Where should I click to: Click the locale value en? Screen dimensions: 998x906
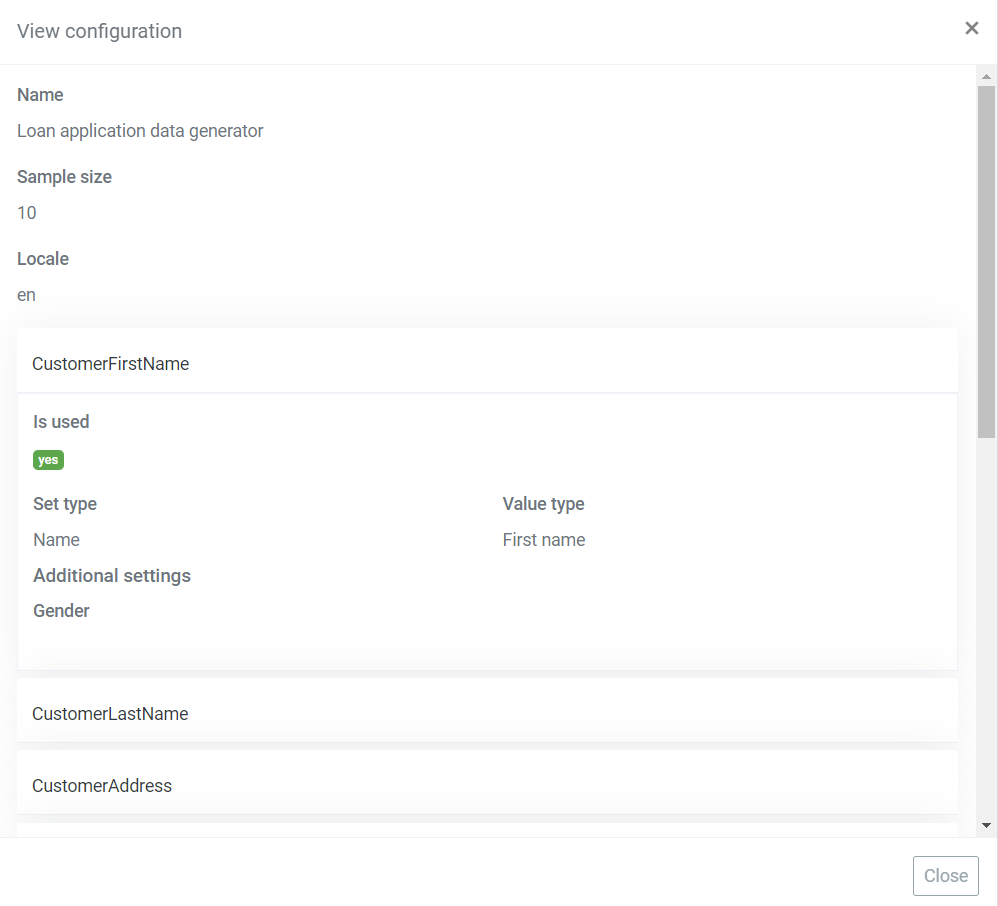point(26,295)
